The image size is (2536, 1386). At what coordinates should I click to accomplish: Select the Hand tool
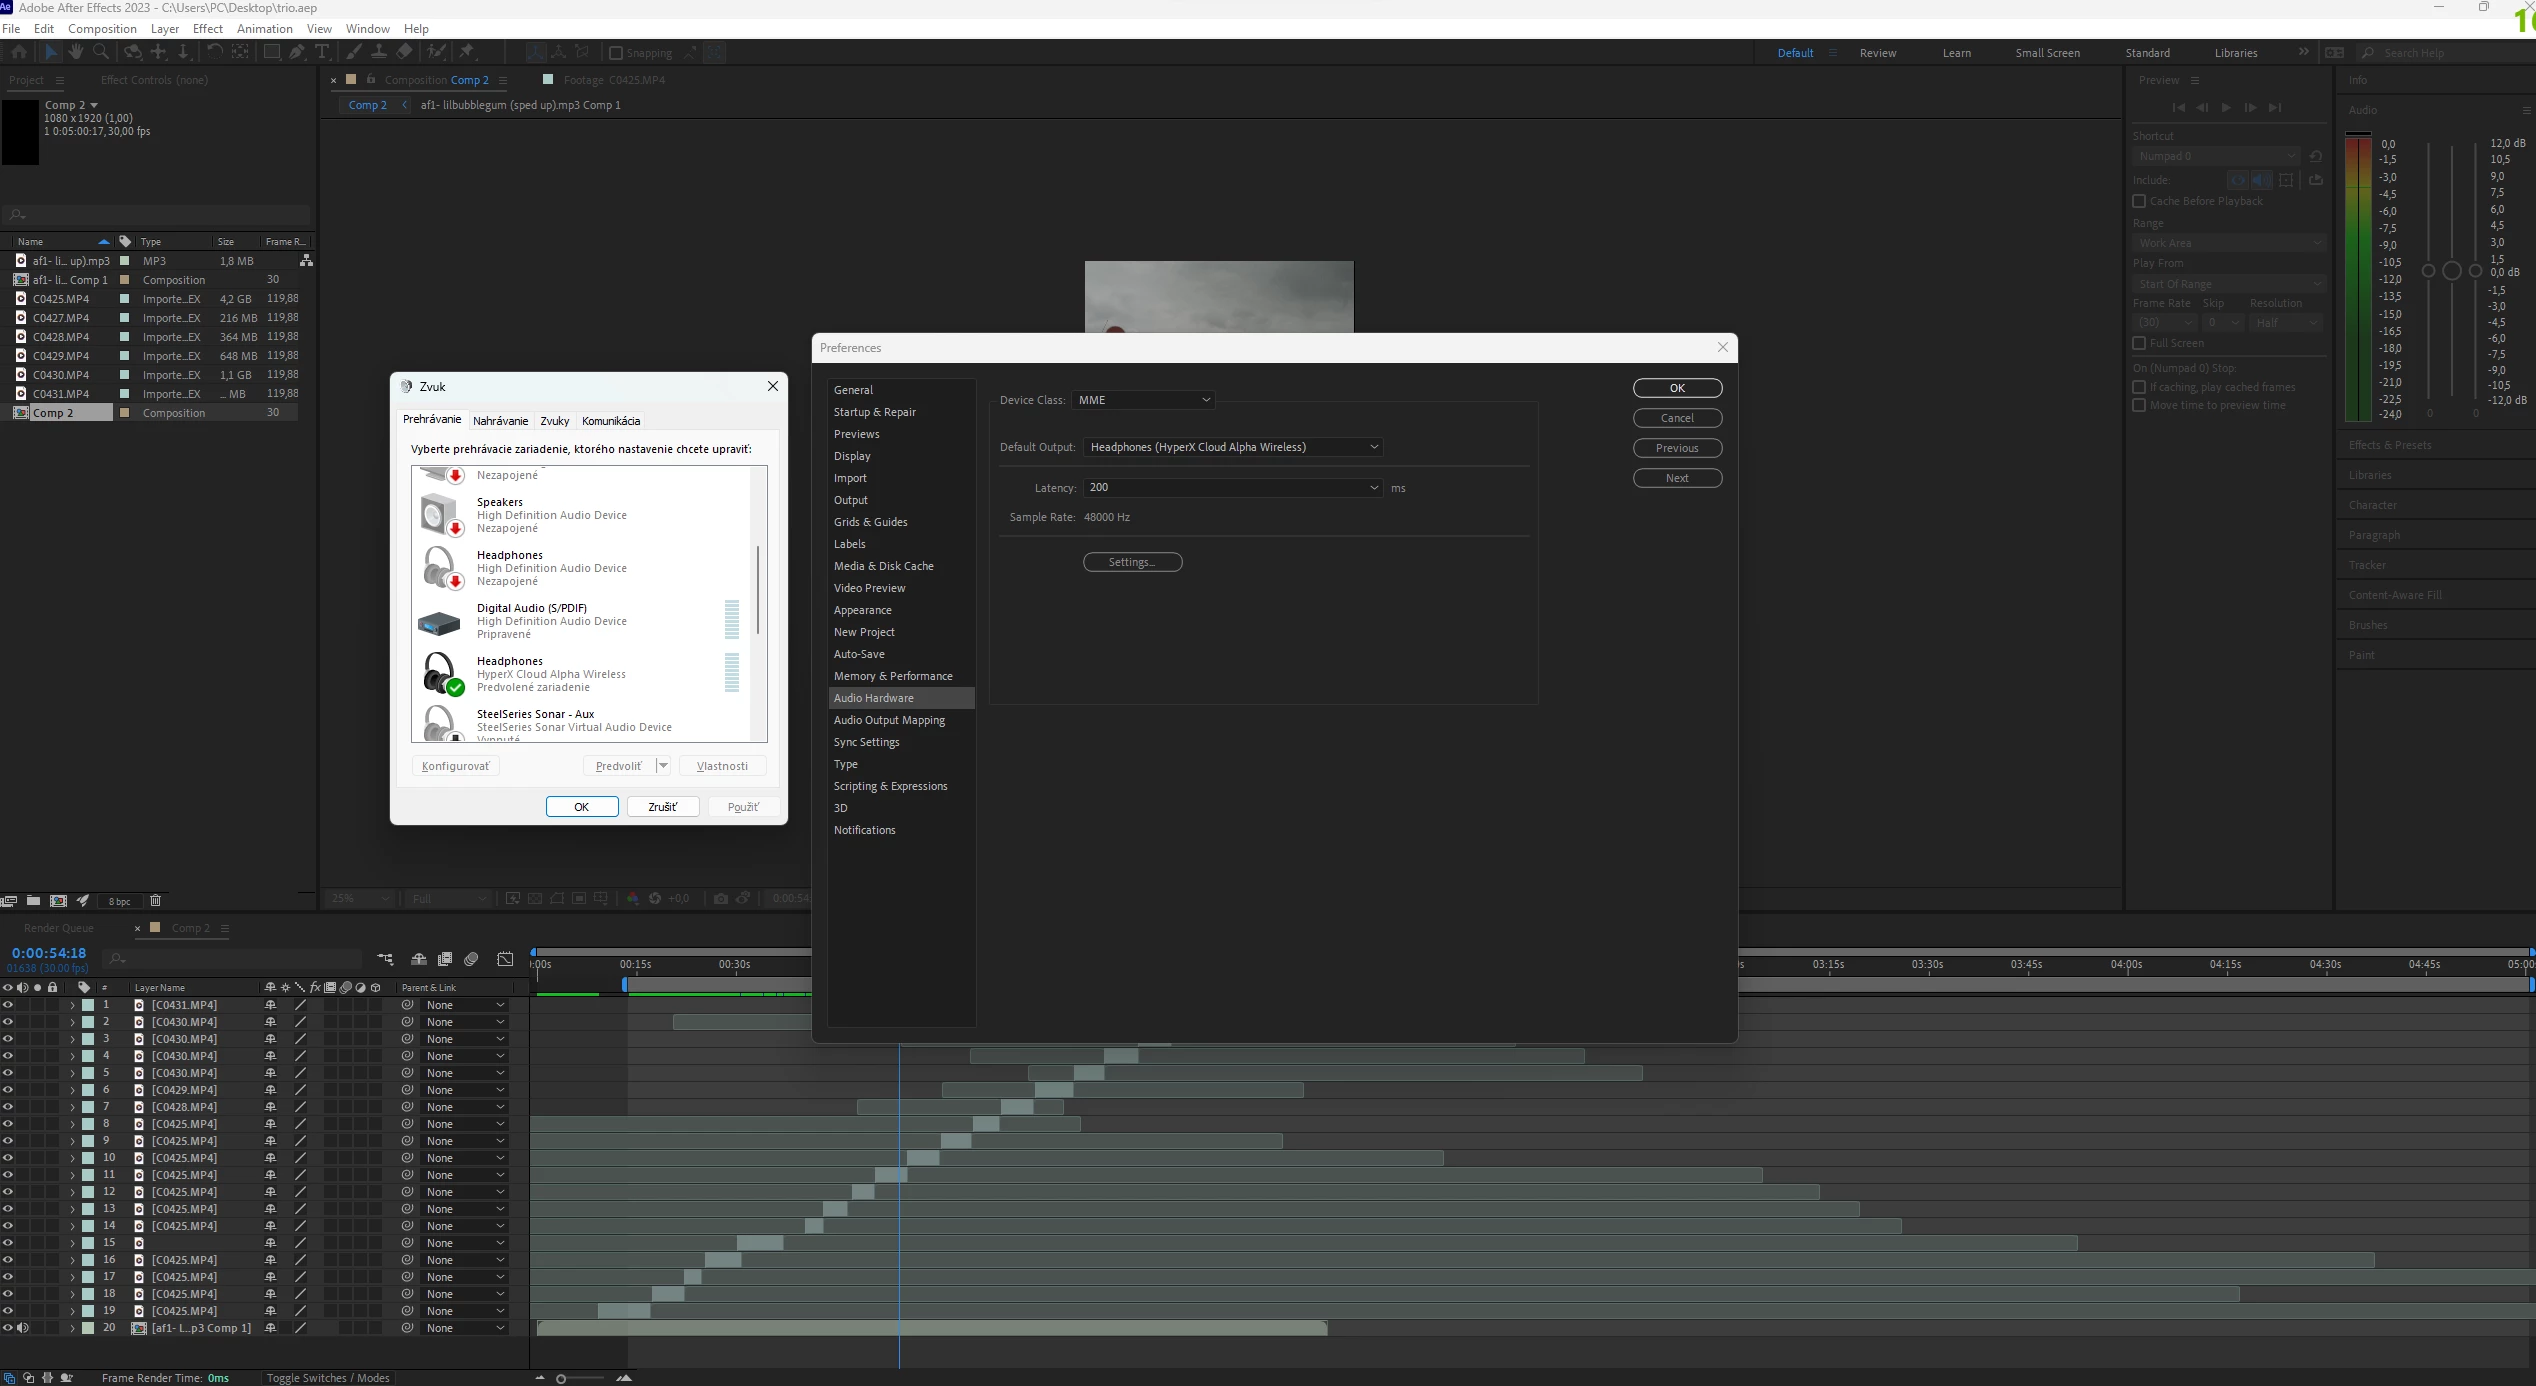[75, 52]
